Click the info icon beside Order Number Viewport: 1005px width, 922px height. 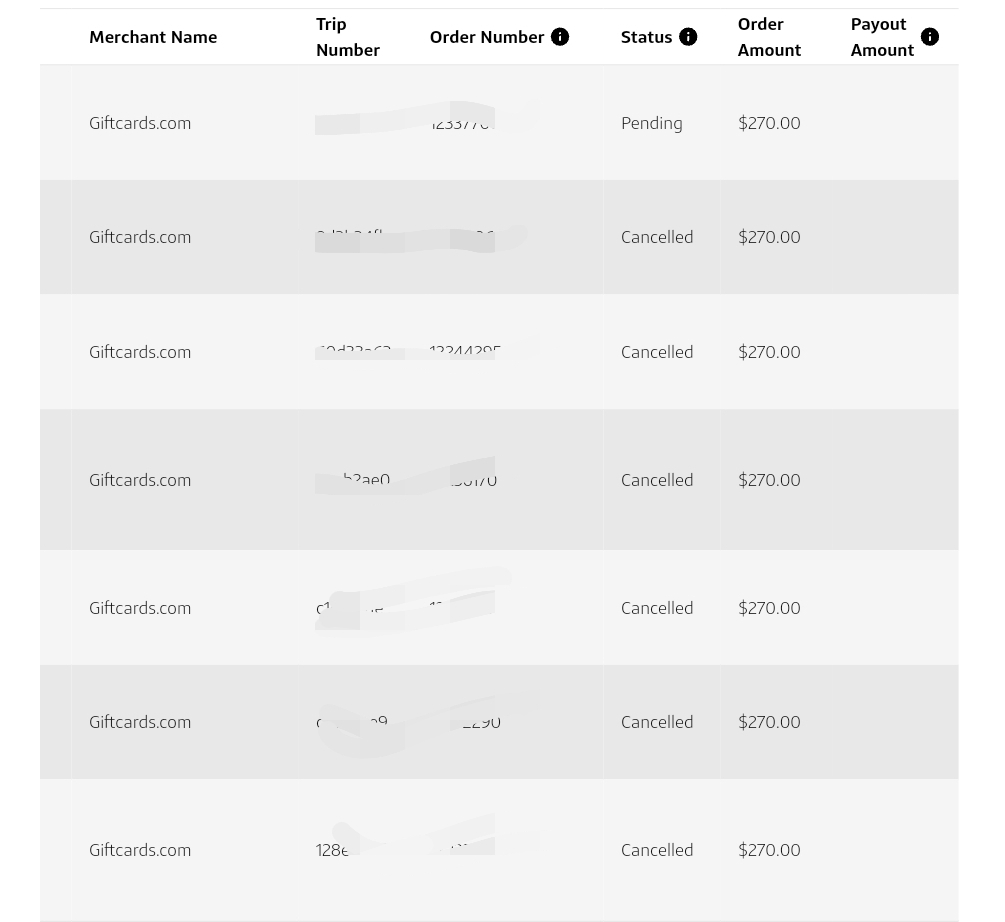[560, 37]
